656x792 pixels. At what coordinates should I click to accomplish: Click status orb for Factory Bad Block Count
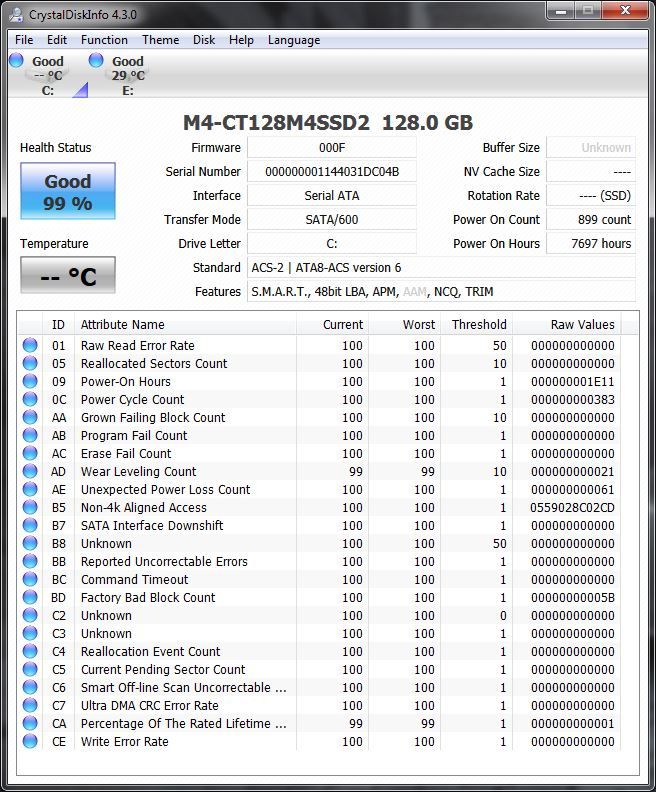tap(30, 598)
